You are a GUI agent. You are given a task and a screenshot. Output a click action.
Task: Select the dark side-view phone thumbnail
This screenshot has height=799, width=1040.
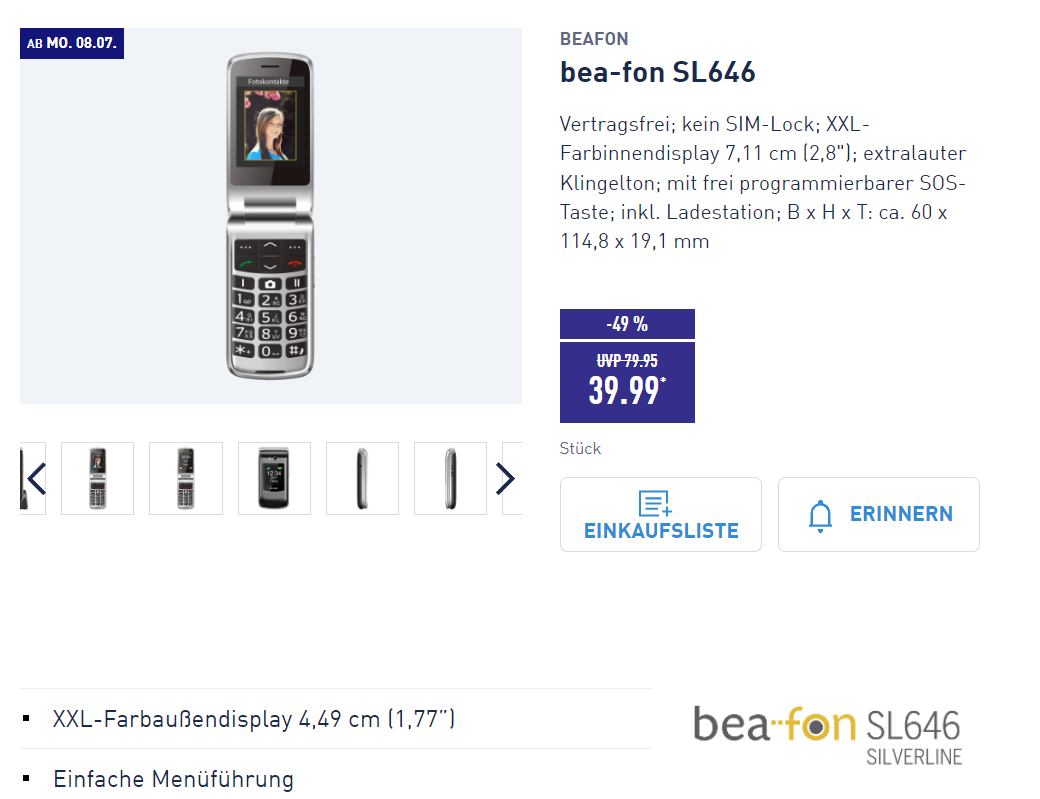click(x=362, y=479)
